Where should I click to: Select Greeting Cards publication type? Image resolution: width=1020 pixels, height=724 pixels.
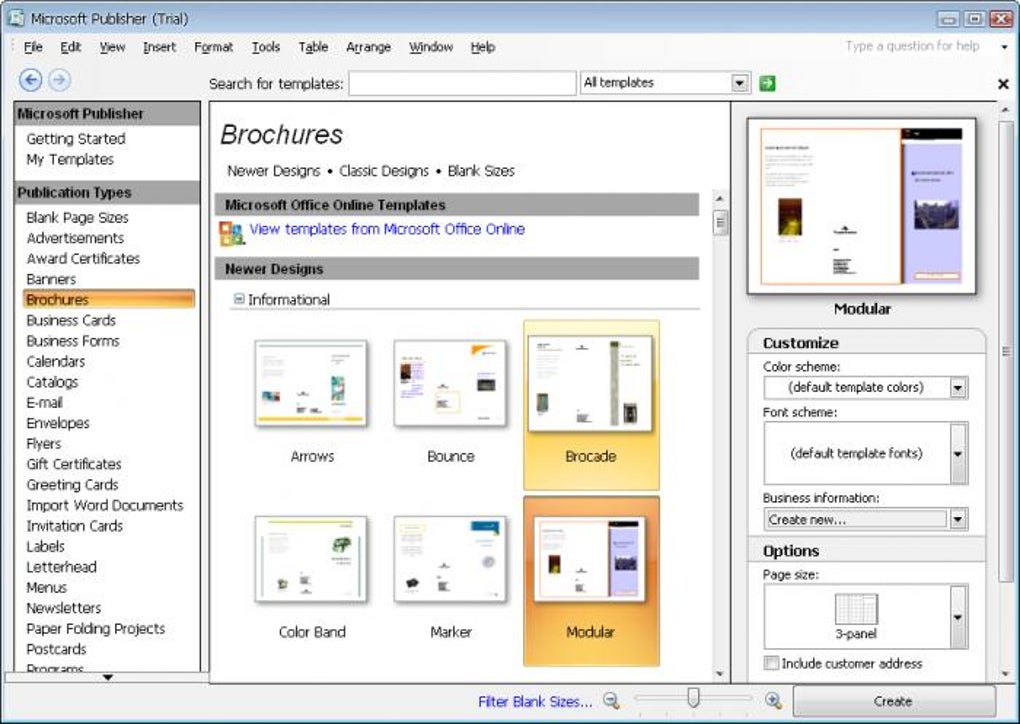coord(72,485)
